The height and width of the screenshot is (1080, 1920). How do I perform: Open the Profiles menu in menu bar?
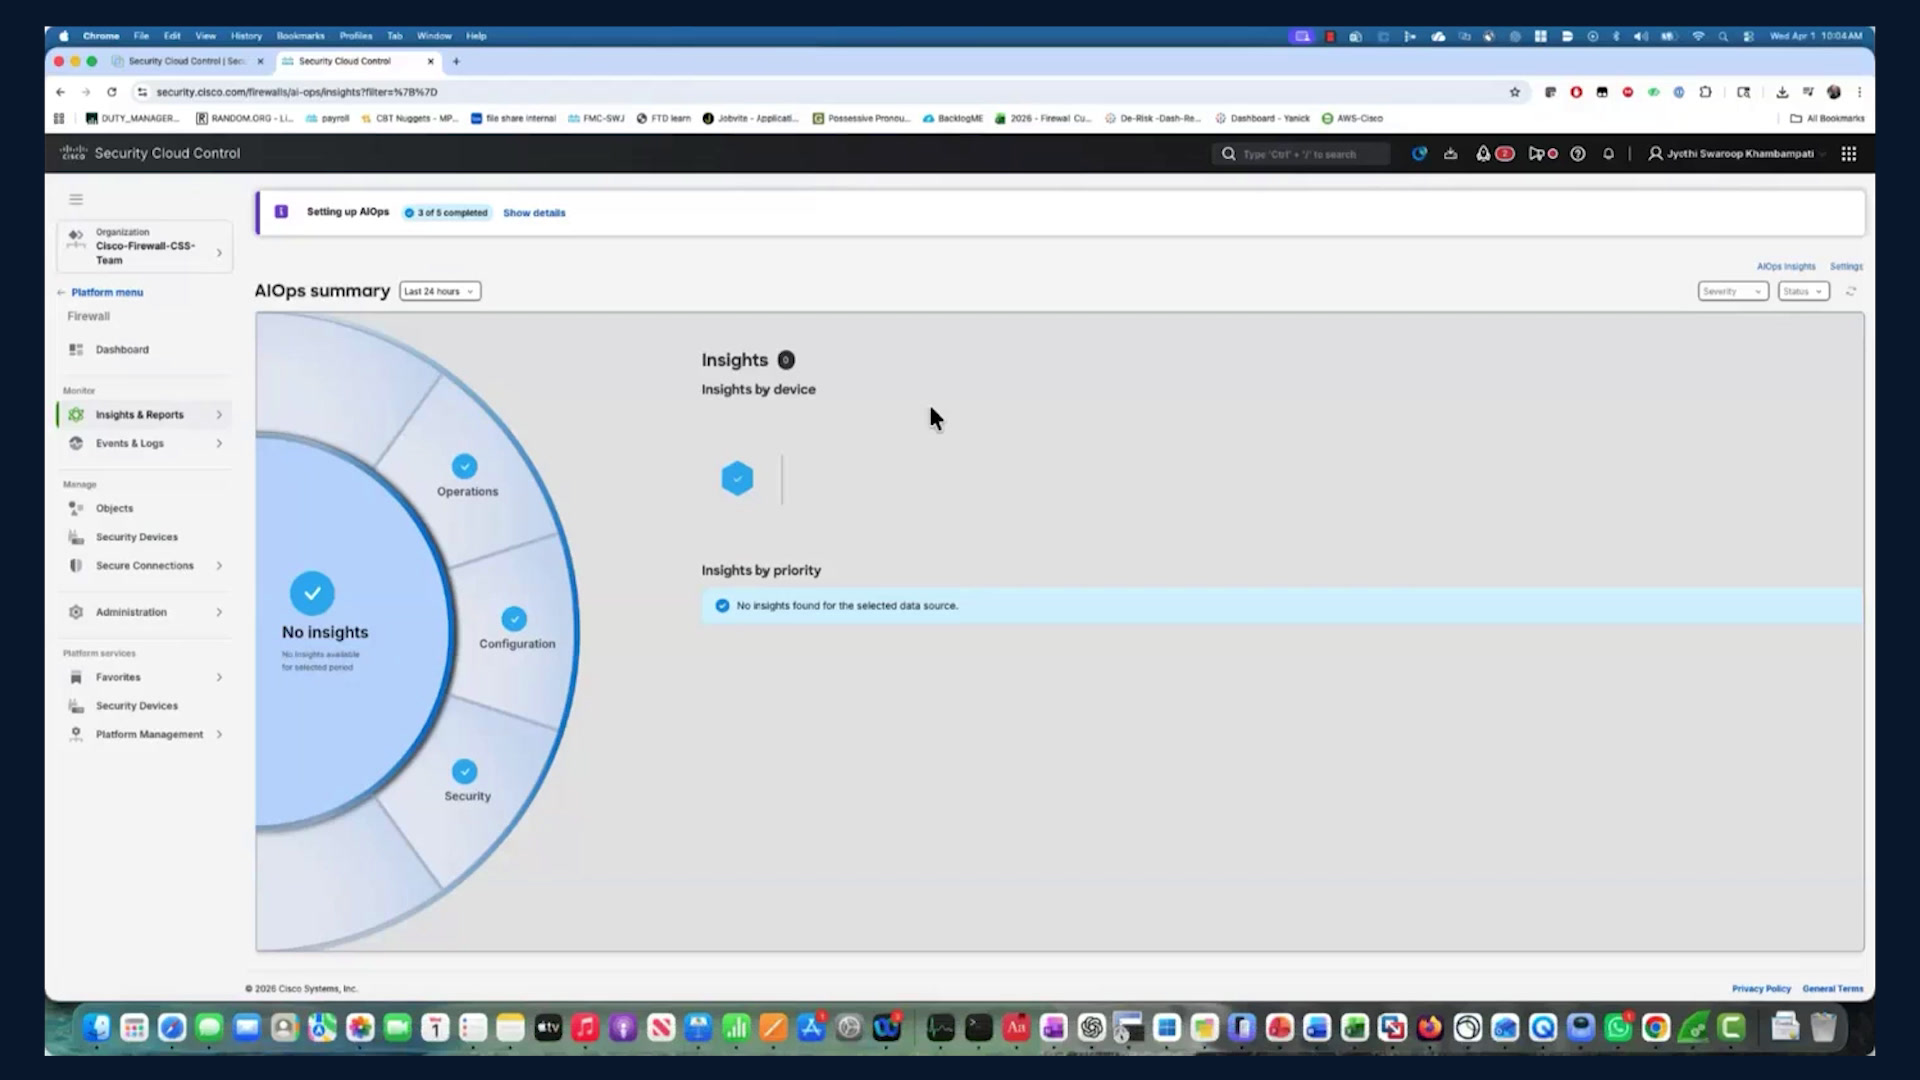pos(355,36)
